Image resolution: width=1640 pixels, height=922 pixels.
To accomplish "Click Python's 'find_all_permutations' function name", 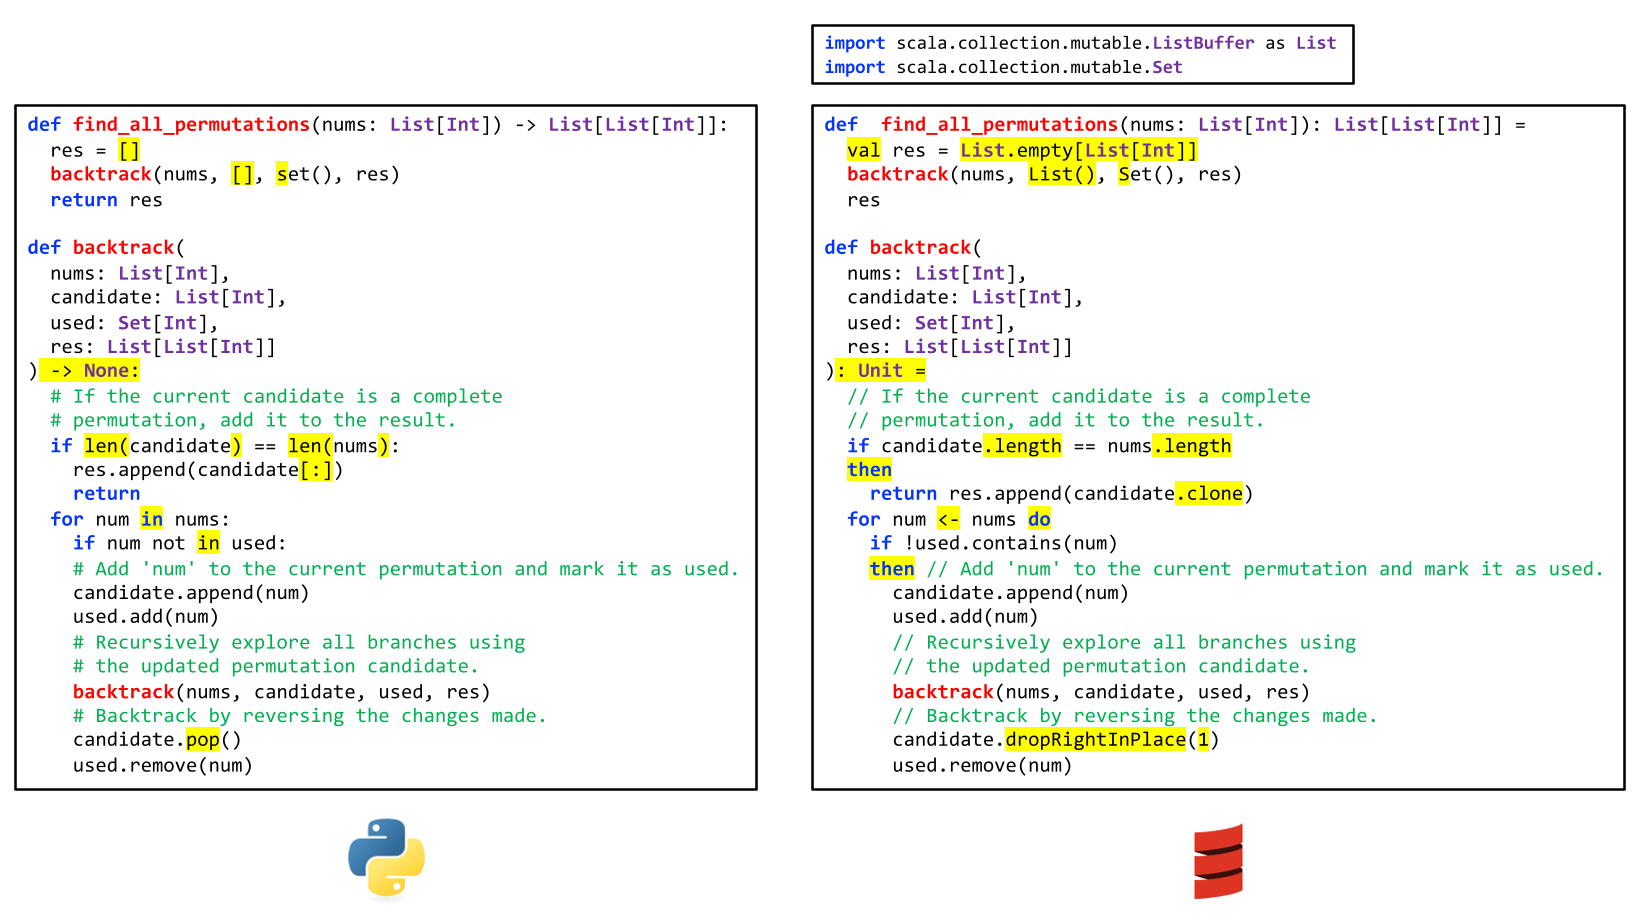I will pyautogui.click(x=191, y=125).
